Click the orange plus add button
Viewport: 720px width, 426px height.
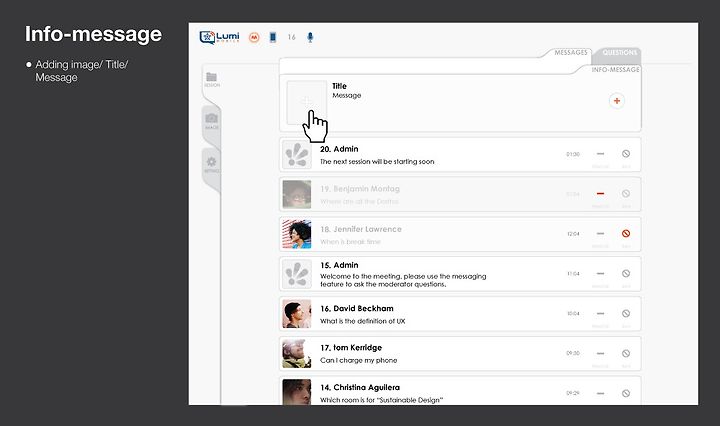(617, 101)
